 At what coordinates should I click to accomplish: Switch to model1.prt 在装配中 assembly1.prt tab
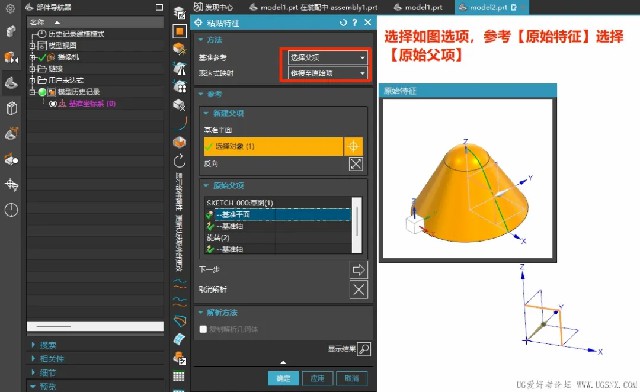[x=313, y=7]
